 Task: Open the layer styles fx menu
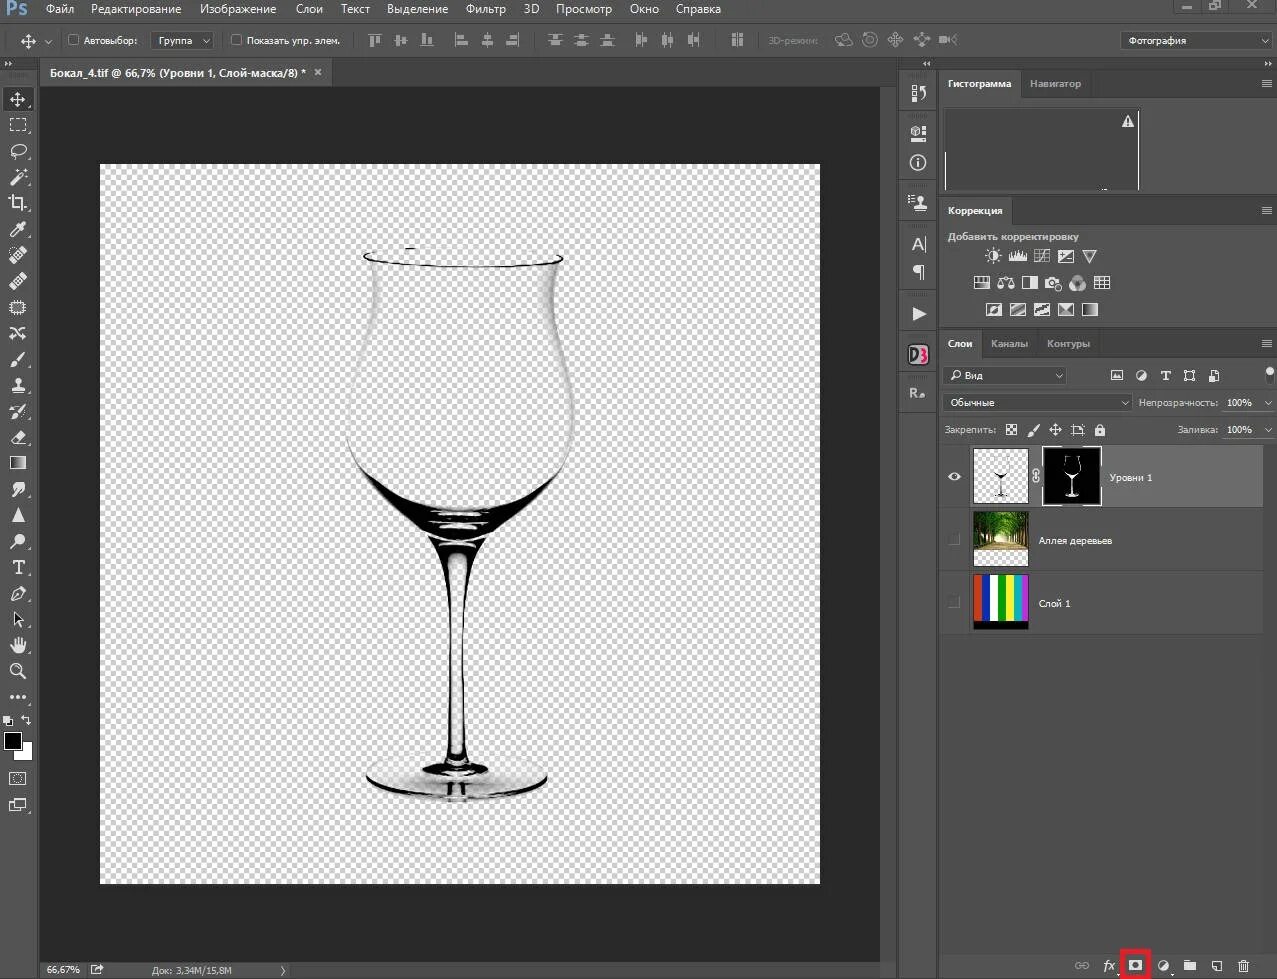pos(1109,965)
